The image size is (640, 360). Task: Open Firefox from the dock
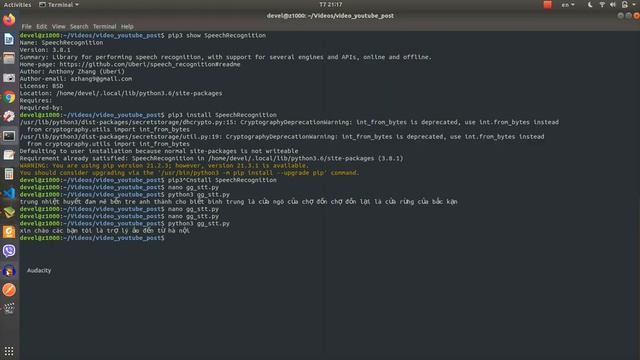[x=9, y=20]
